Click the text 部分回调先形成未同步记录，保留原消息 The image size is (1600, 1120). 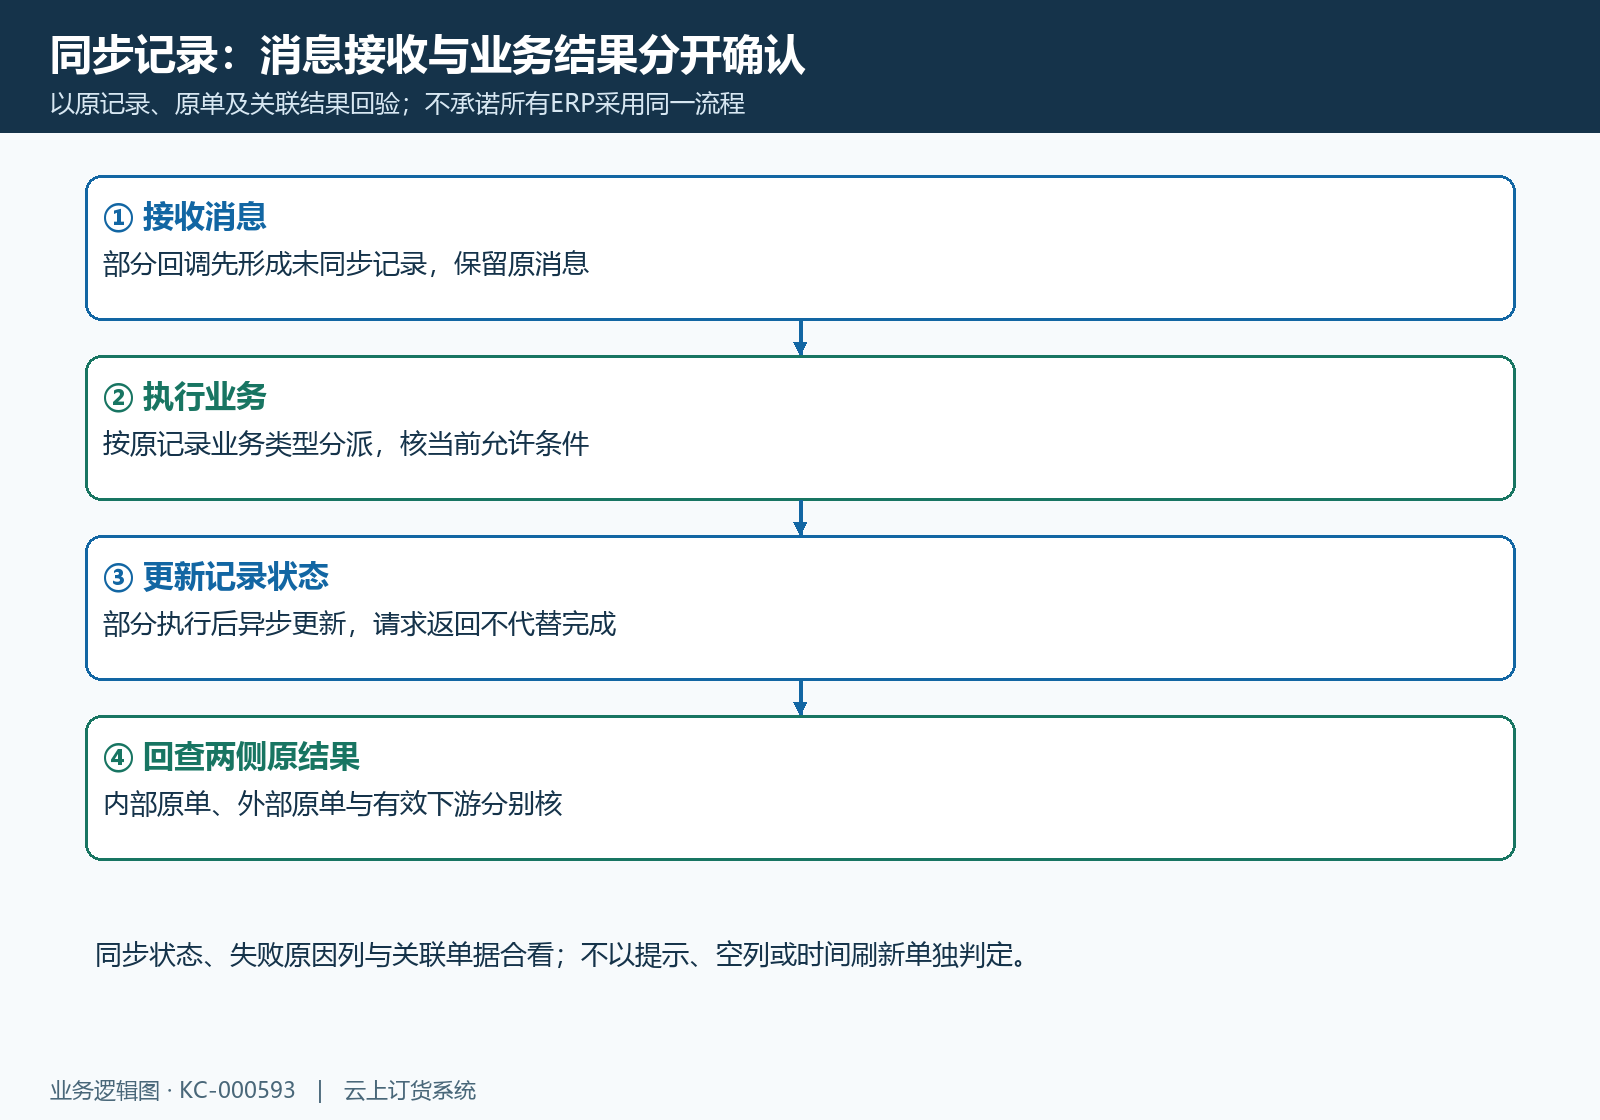pos(346,264)
